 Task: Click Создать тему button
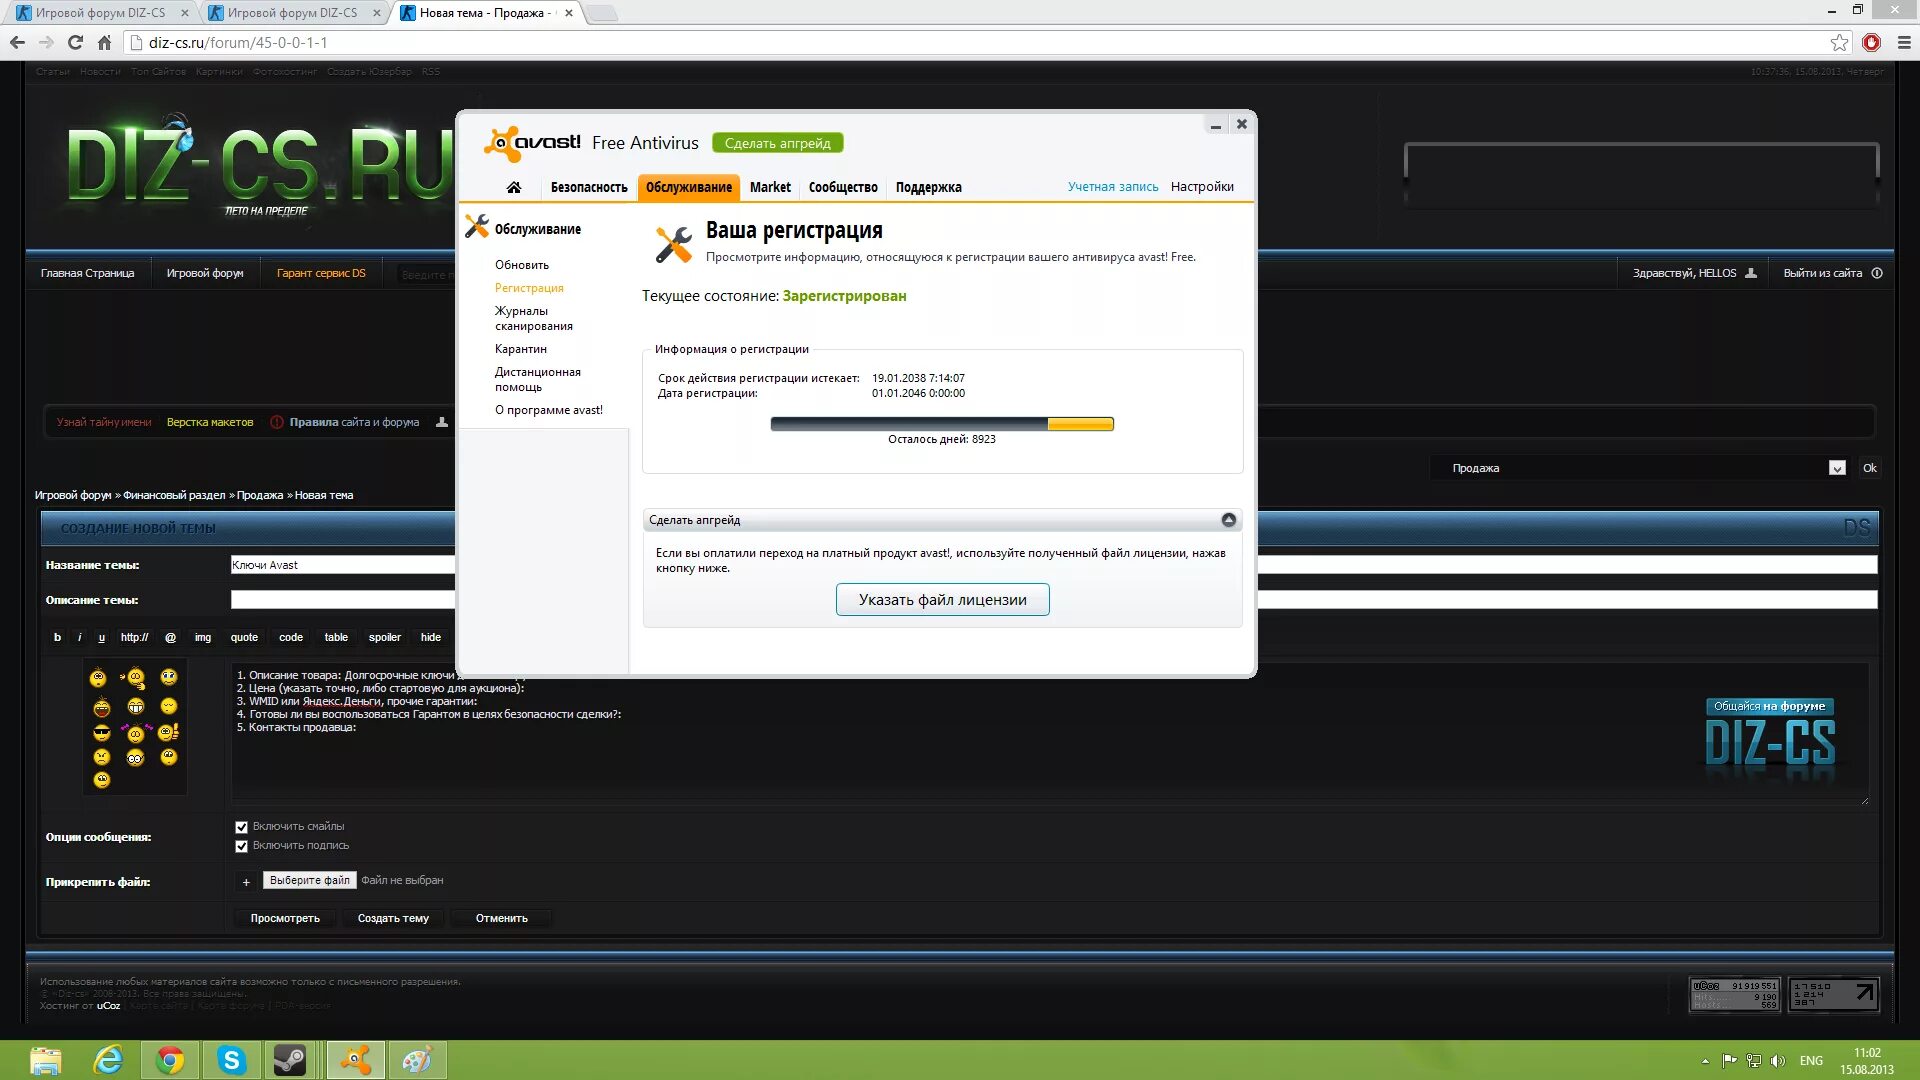click(393, 918)
